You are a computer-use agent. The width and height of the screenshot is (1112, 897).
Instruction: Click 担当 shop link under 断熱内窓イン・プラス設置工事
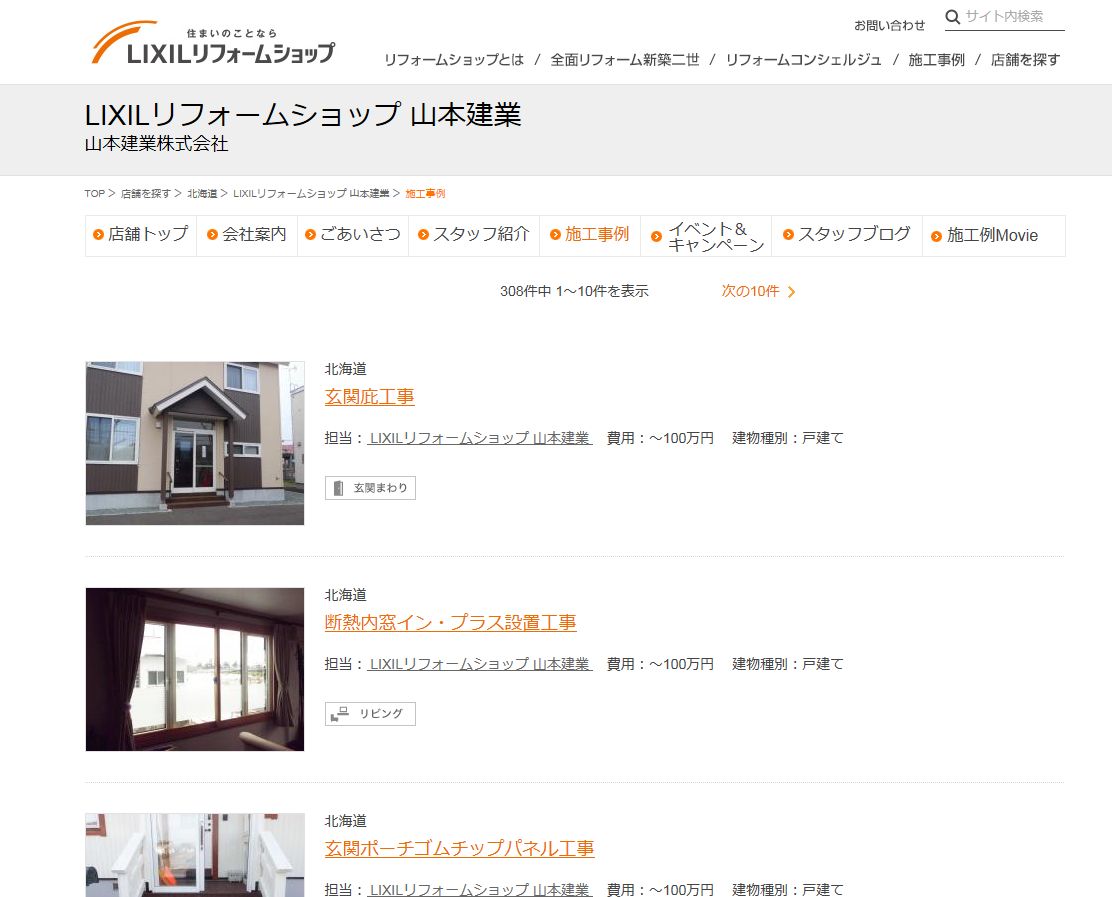pyautogui.click(x=480, y=664)
